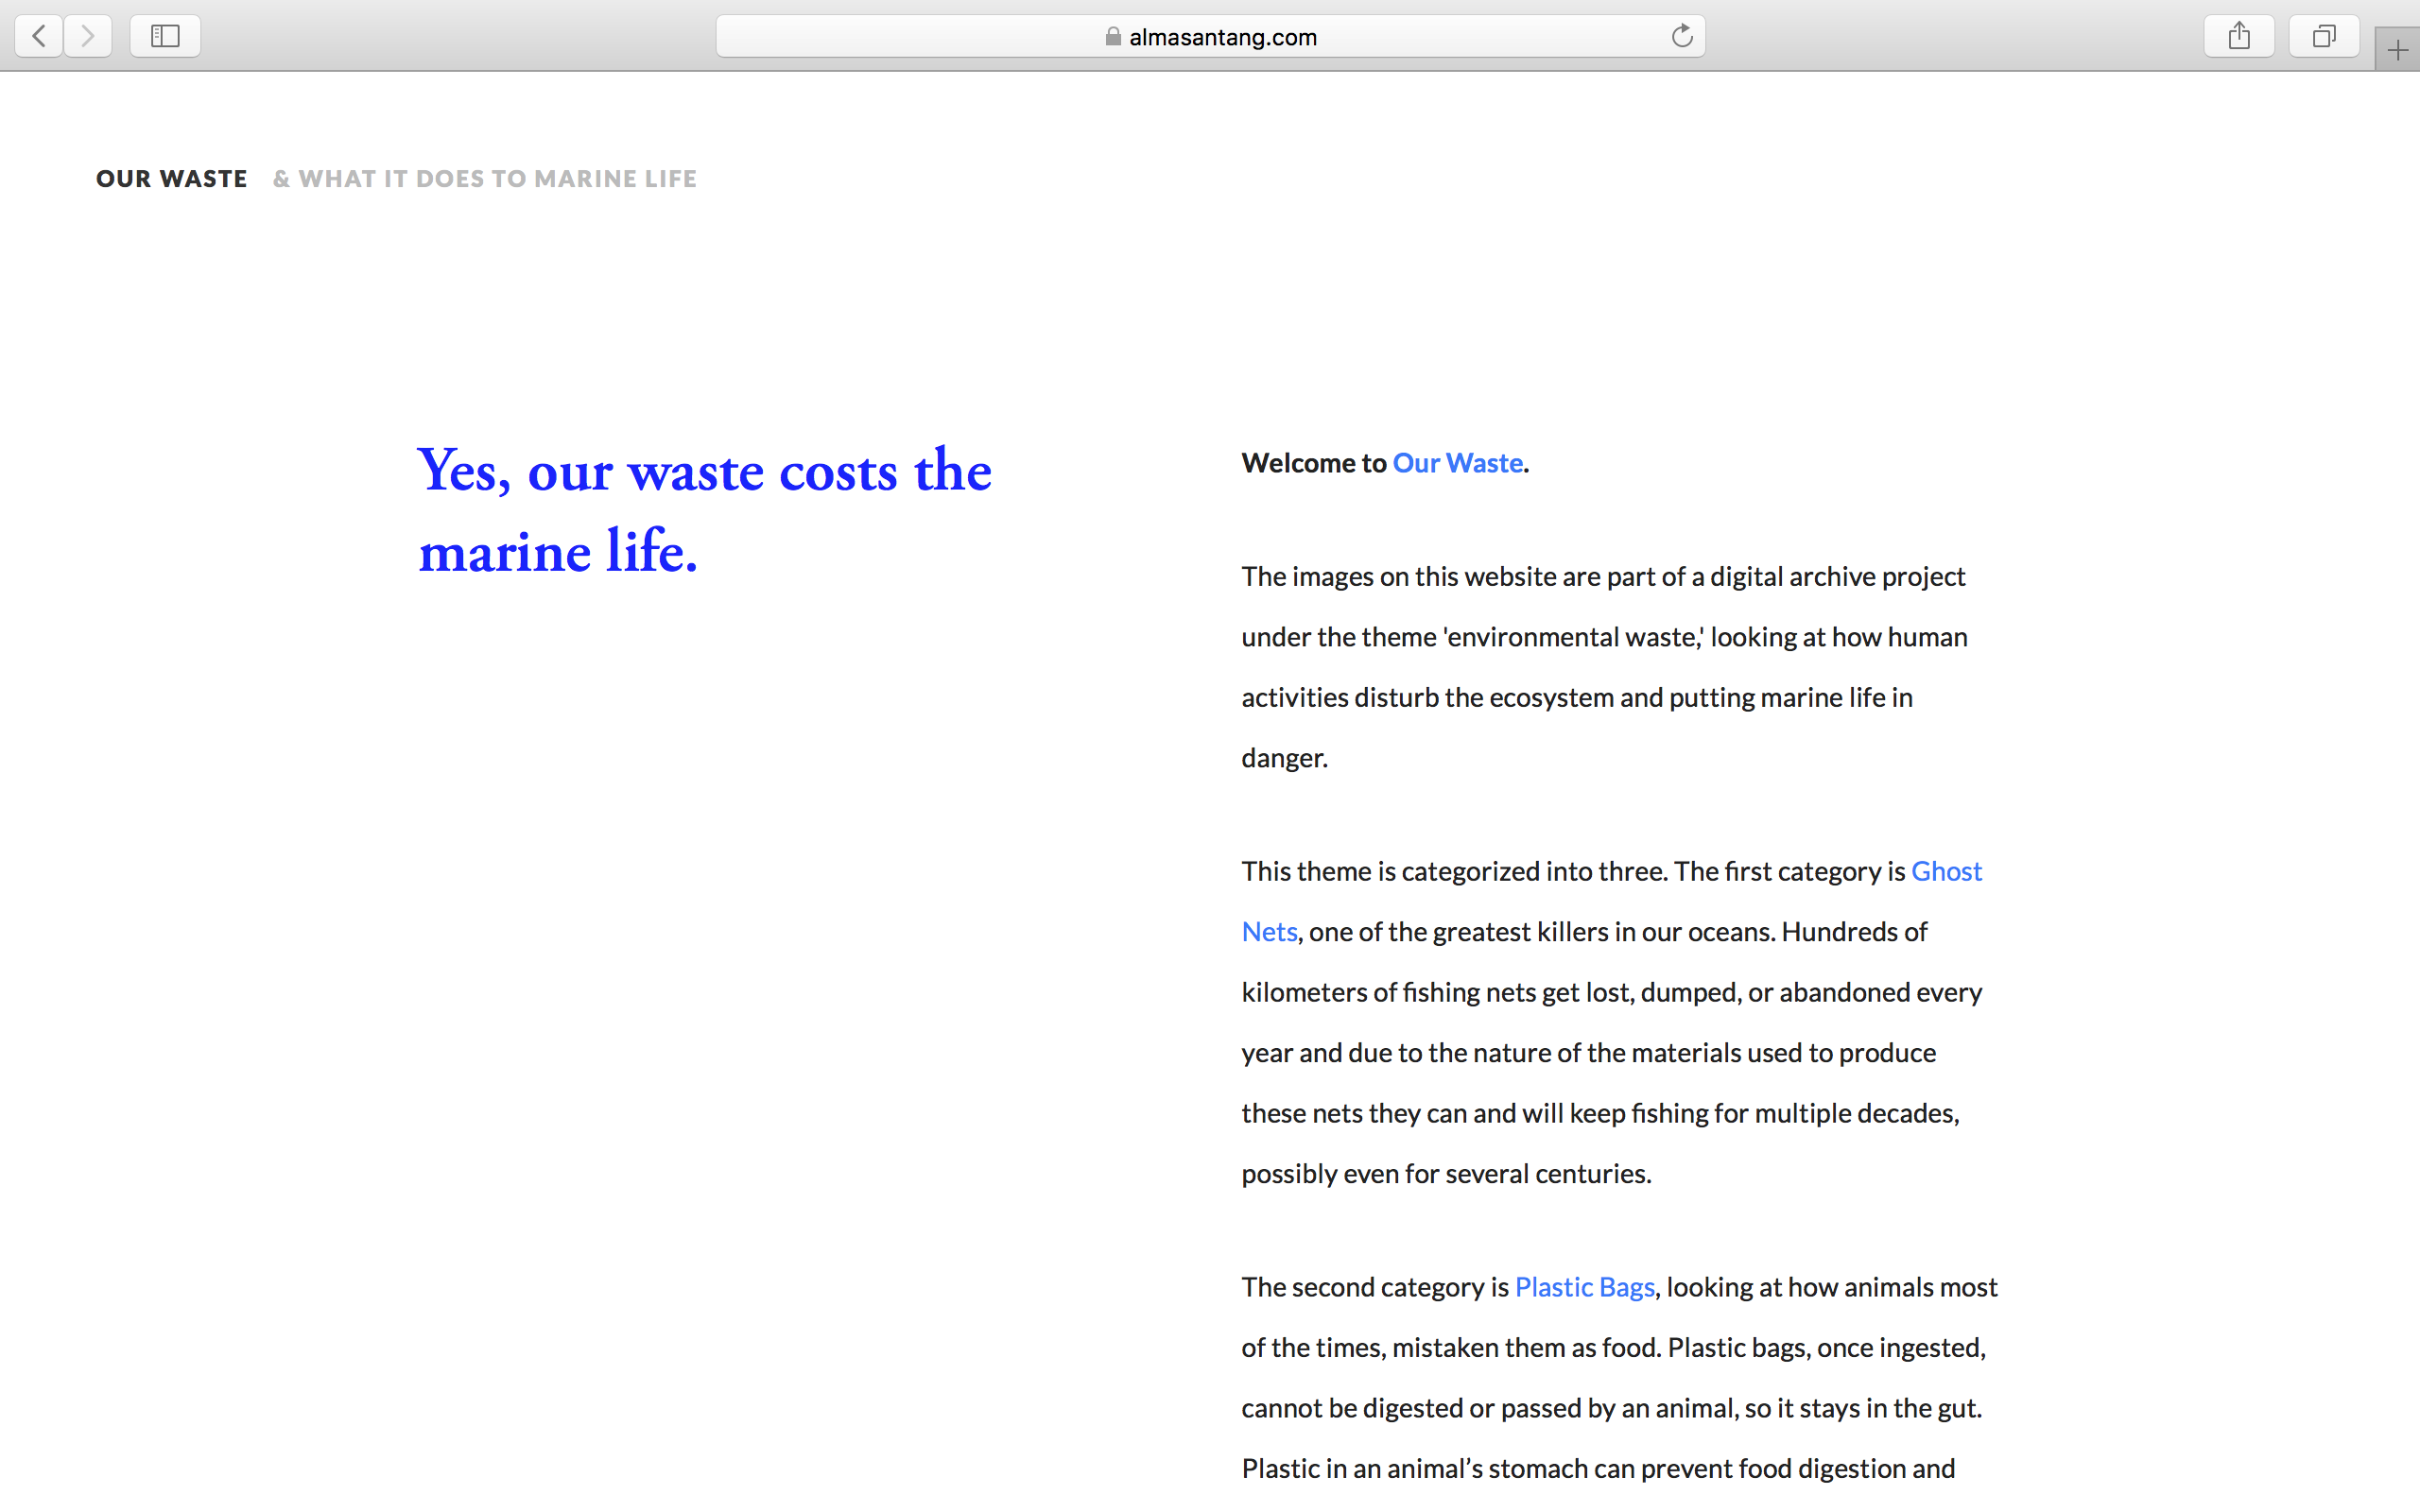Viewport: 2420px width, 1512px height.
Task: Open a new tab with plus button
Action: click(2397, 50)
